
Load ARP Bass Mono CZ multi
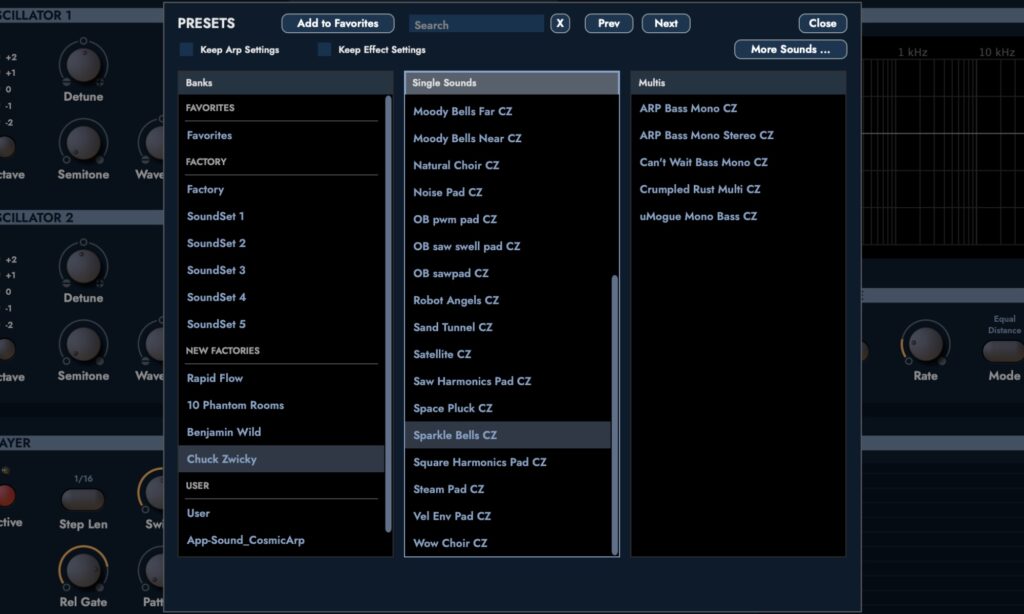738,108
